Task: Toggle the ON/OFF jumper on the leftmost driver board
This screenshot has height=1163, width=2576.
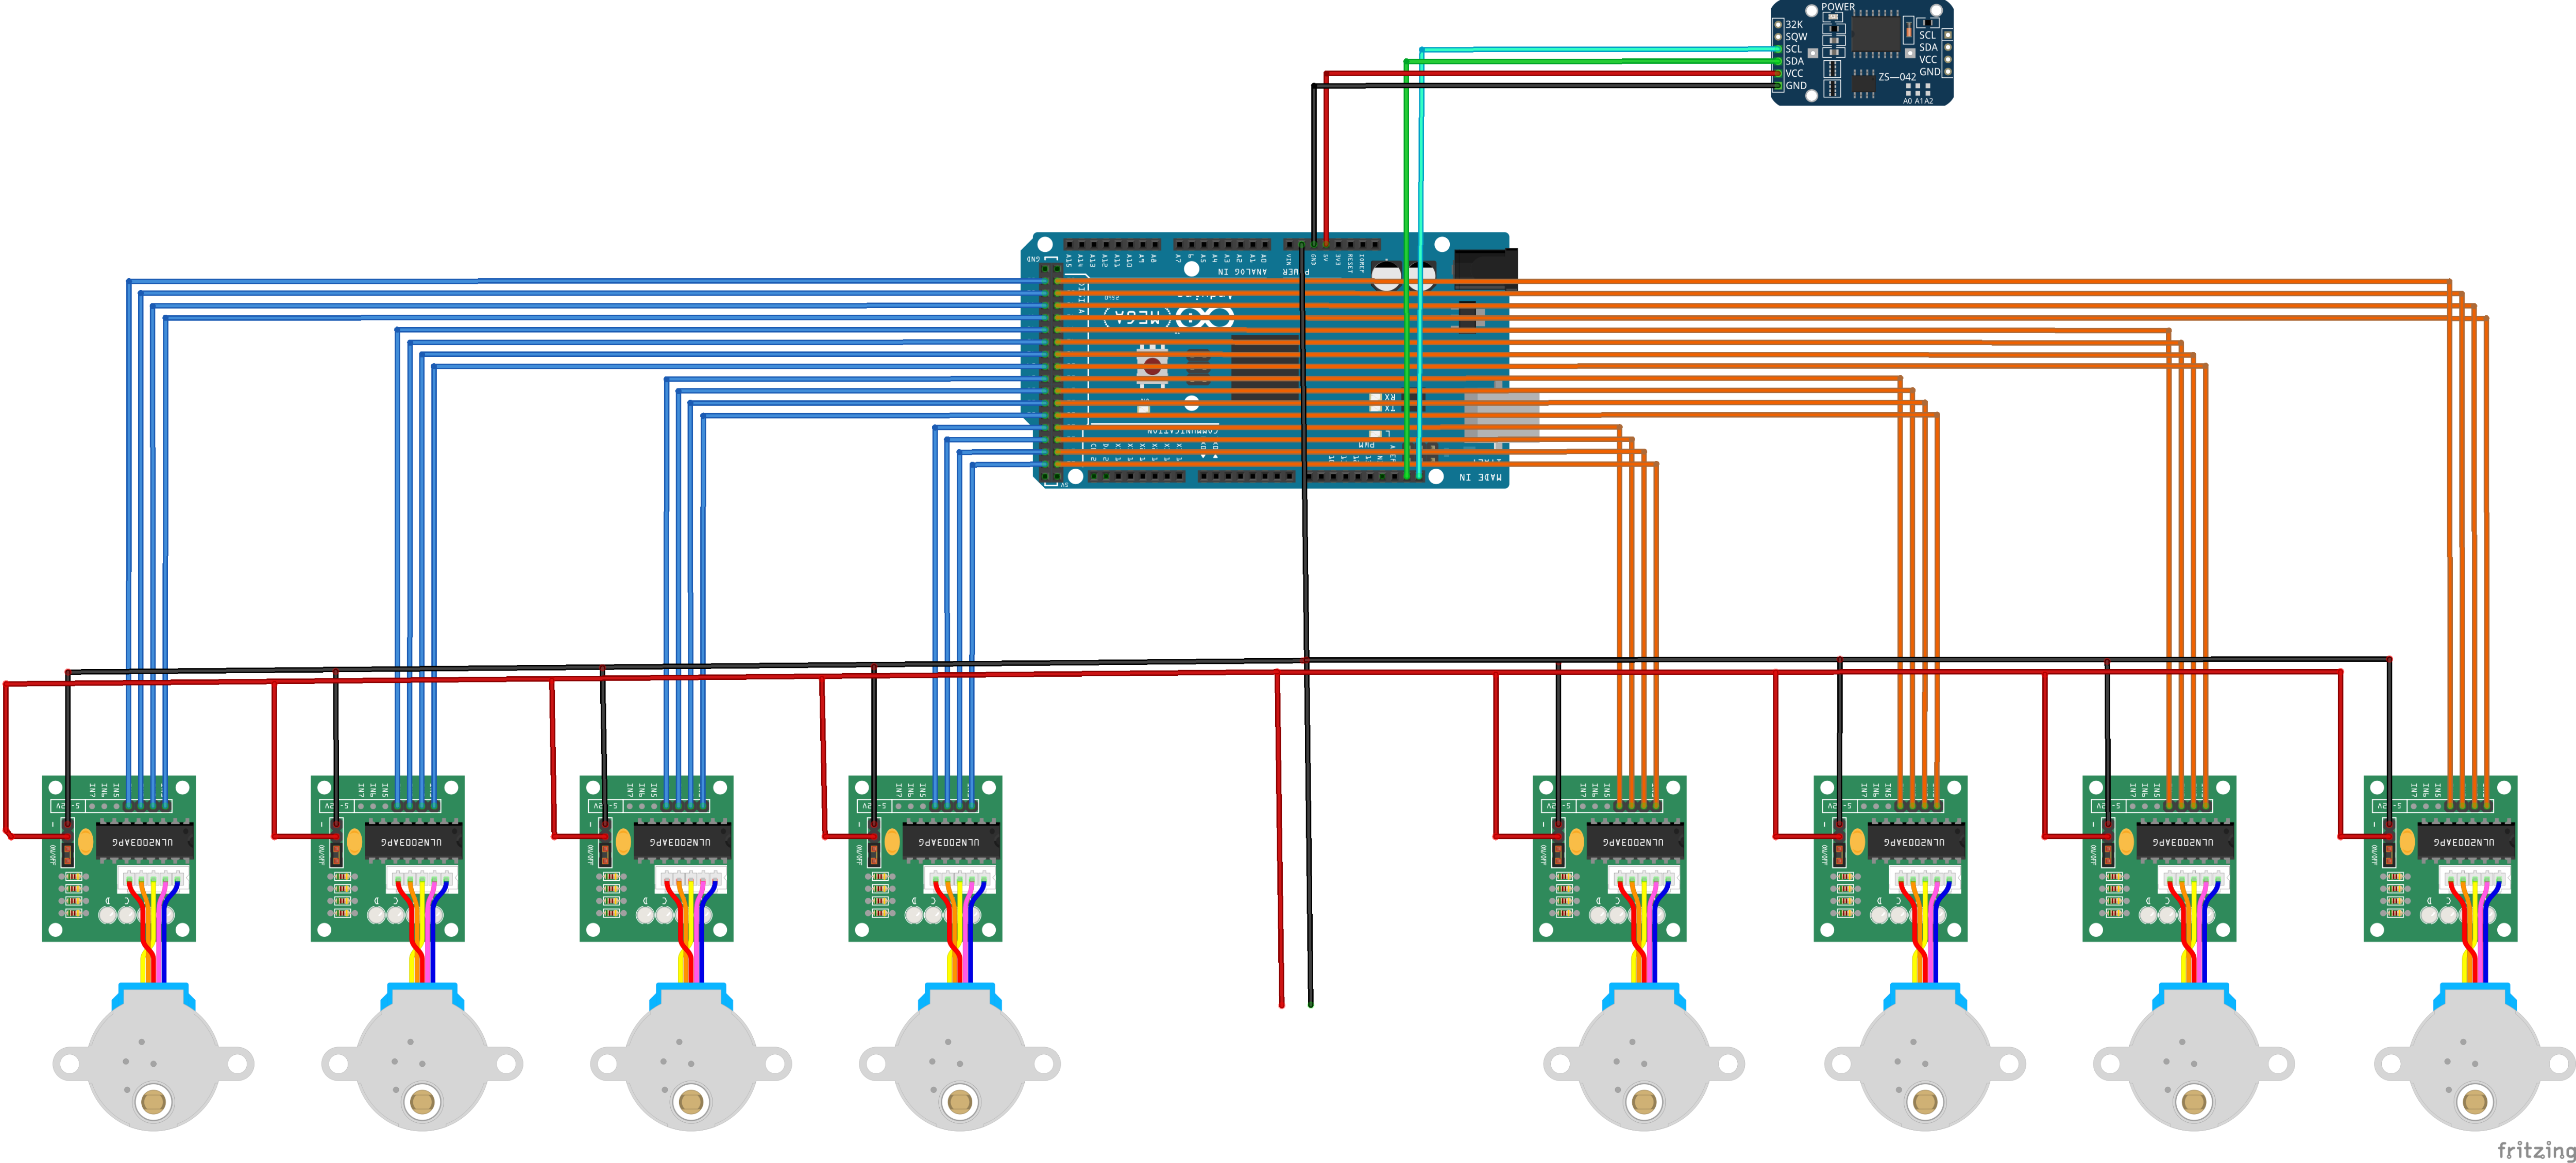Action: (68, 854)
